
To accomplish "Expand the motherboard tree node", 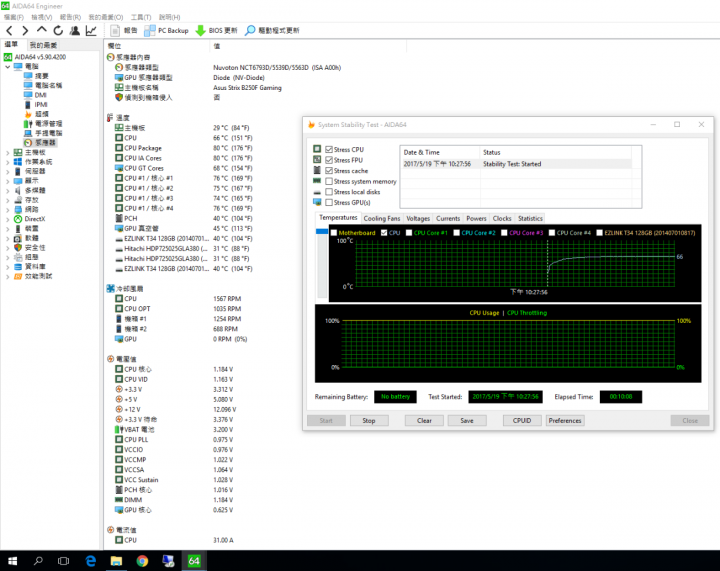I will [7, 152].
